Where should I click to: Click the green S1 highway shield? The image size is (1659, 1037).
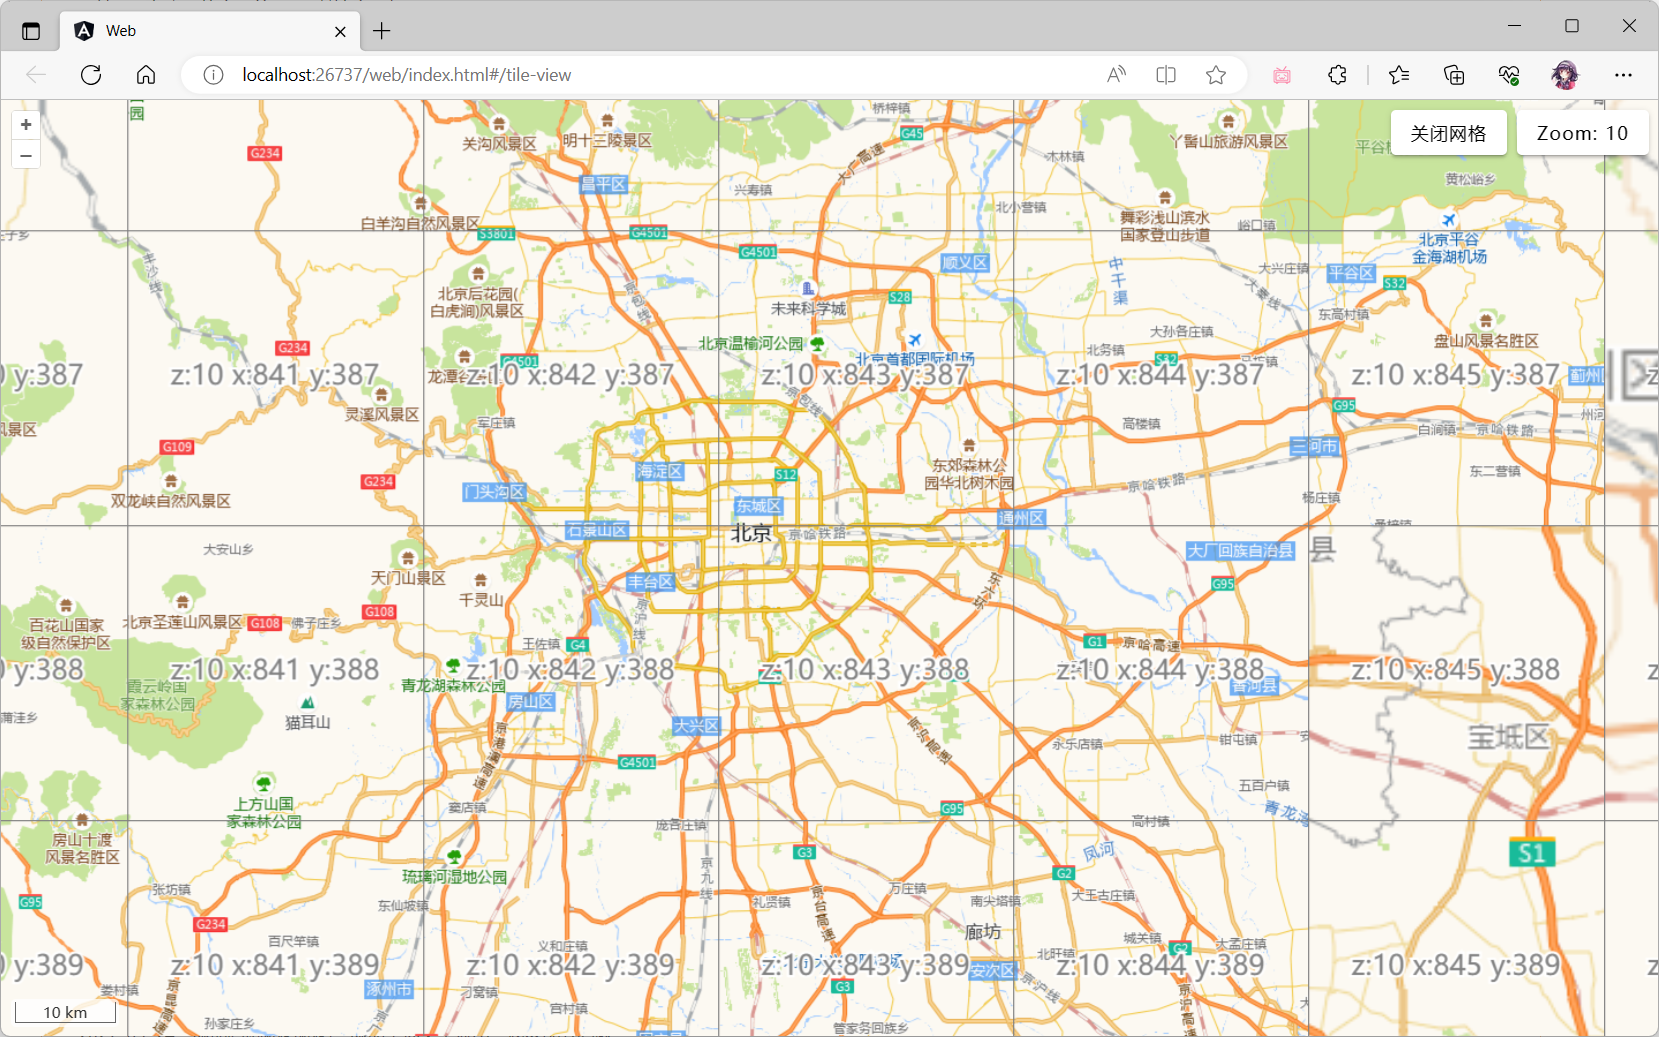(x=1532, y=853)
